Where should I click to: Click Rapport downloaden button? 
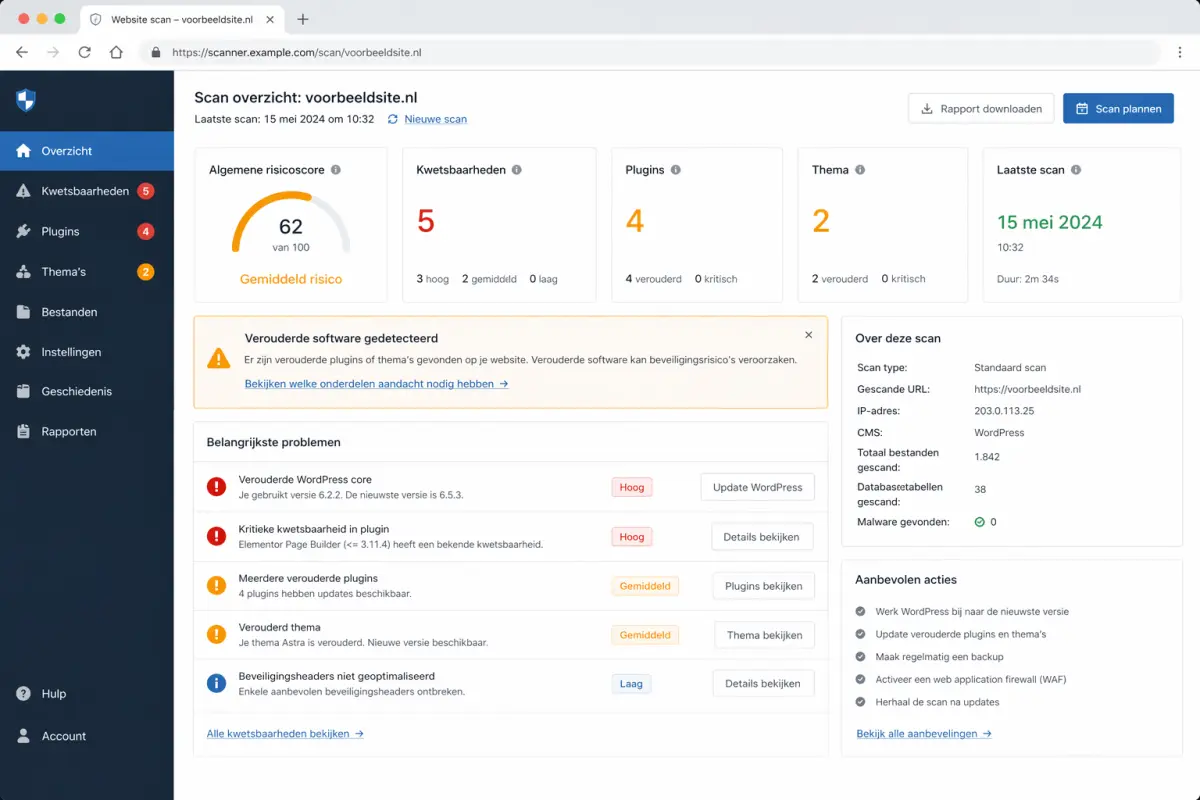[x=981, y=109]
